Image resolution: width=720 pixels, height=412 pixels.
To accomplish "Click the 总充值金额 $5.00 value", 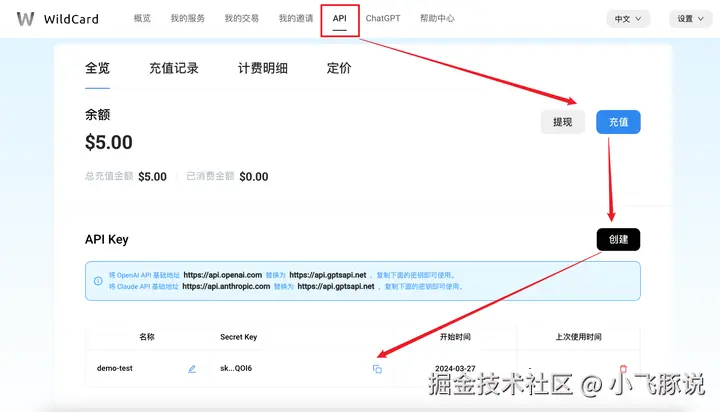I will coord(152,176).
